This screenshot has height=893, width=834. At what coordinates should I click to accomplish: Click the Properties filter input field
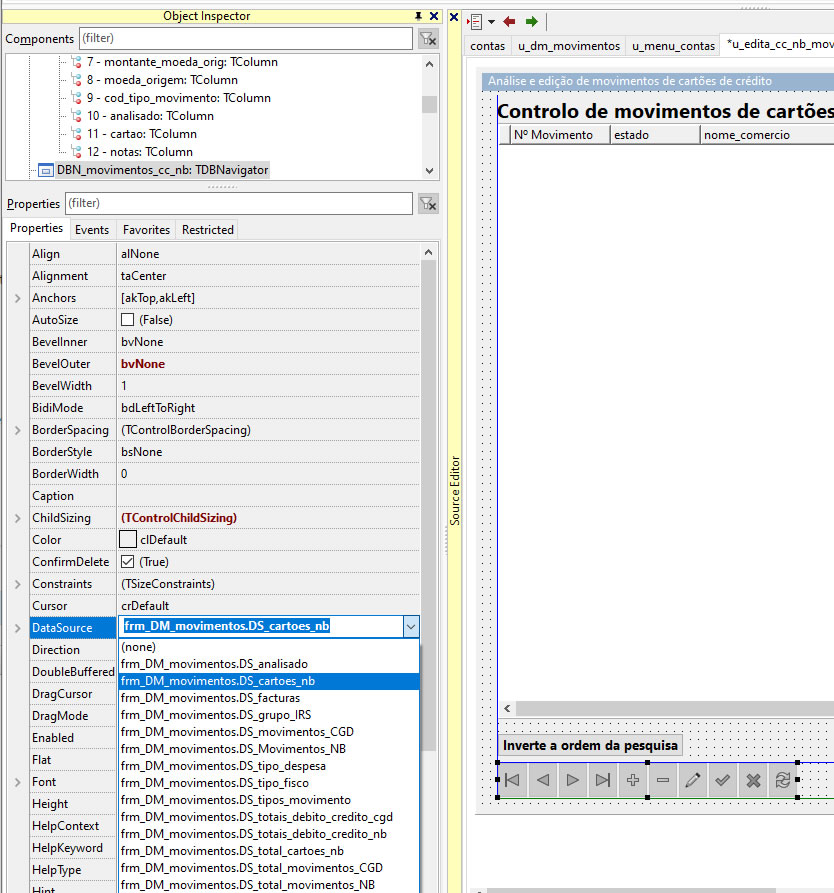tap(238, 204)
